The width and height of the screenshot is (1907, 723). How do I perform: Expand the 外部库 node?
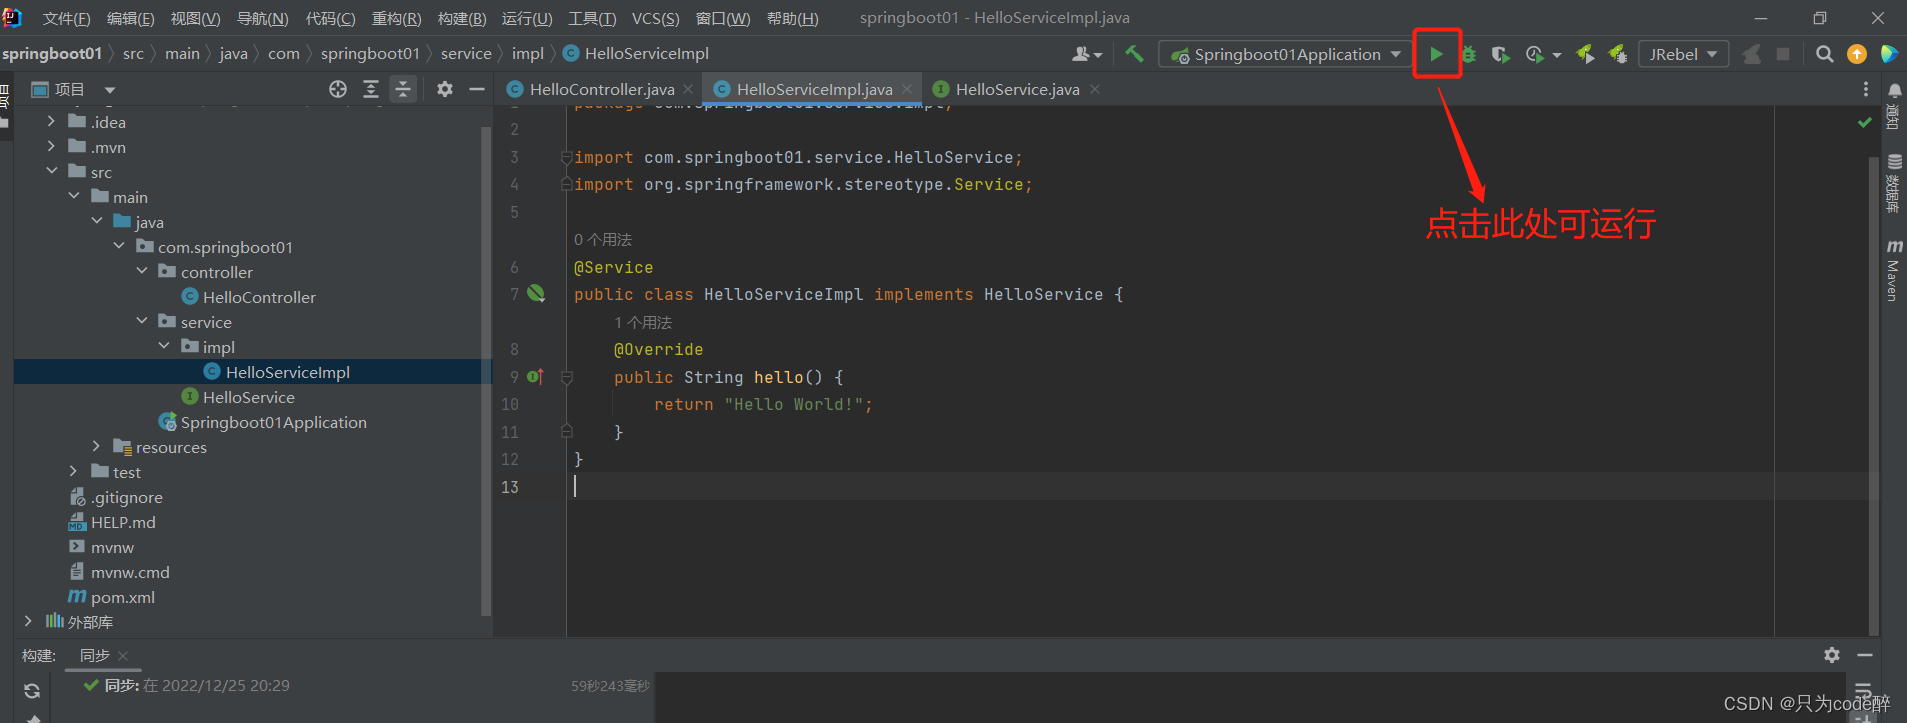28,621
